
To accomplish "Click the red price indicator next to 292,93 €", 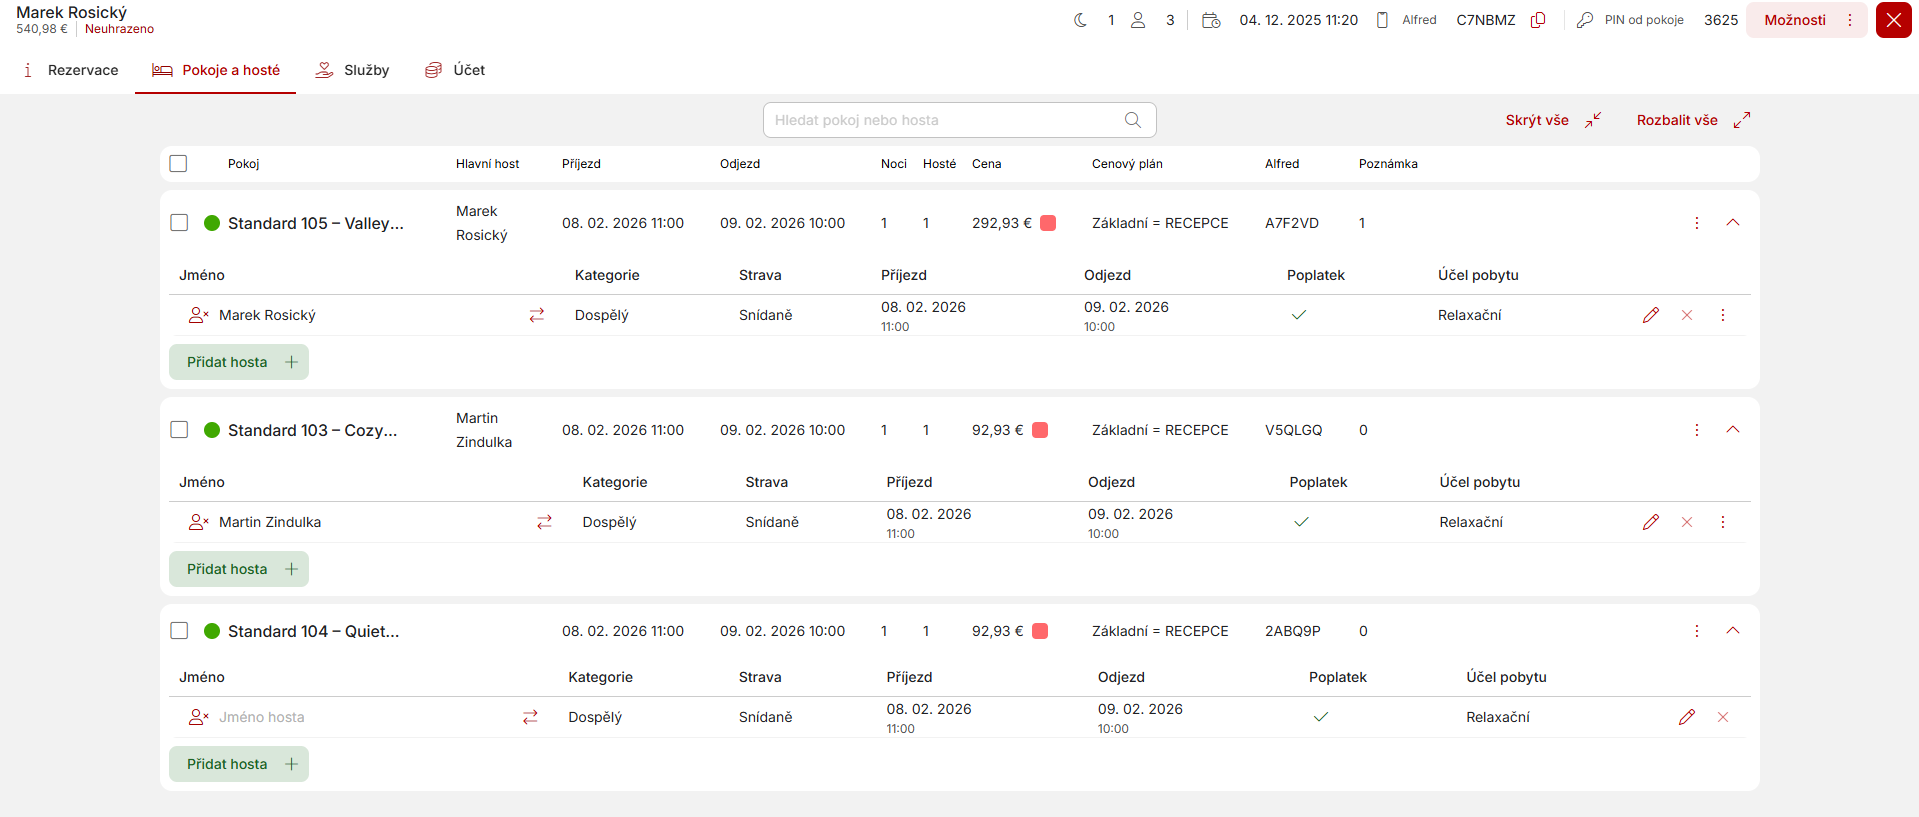I will [x=1048, y=223].
